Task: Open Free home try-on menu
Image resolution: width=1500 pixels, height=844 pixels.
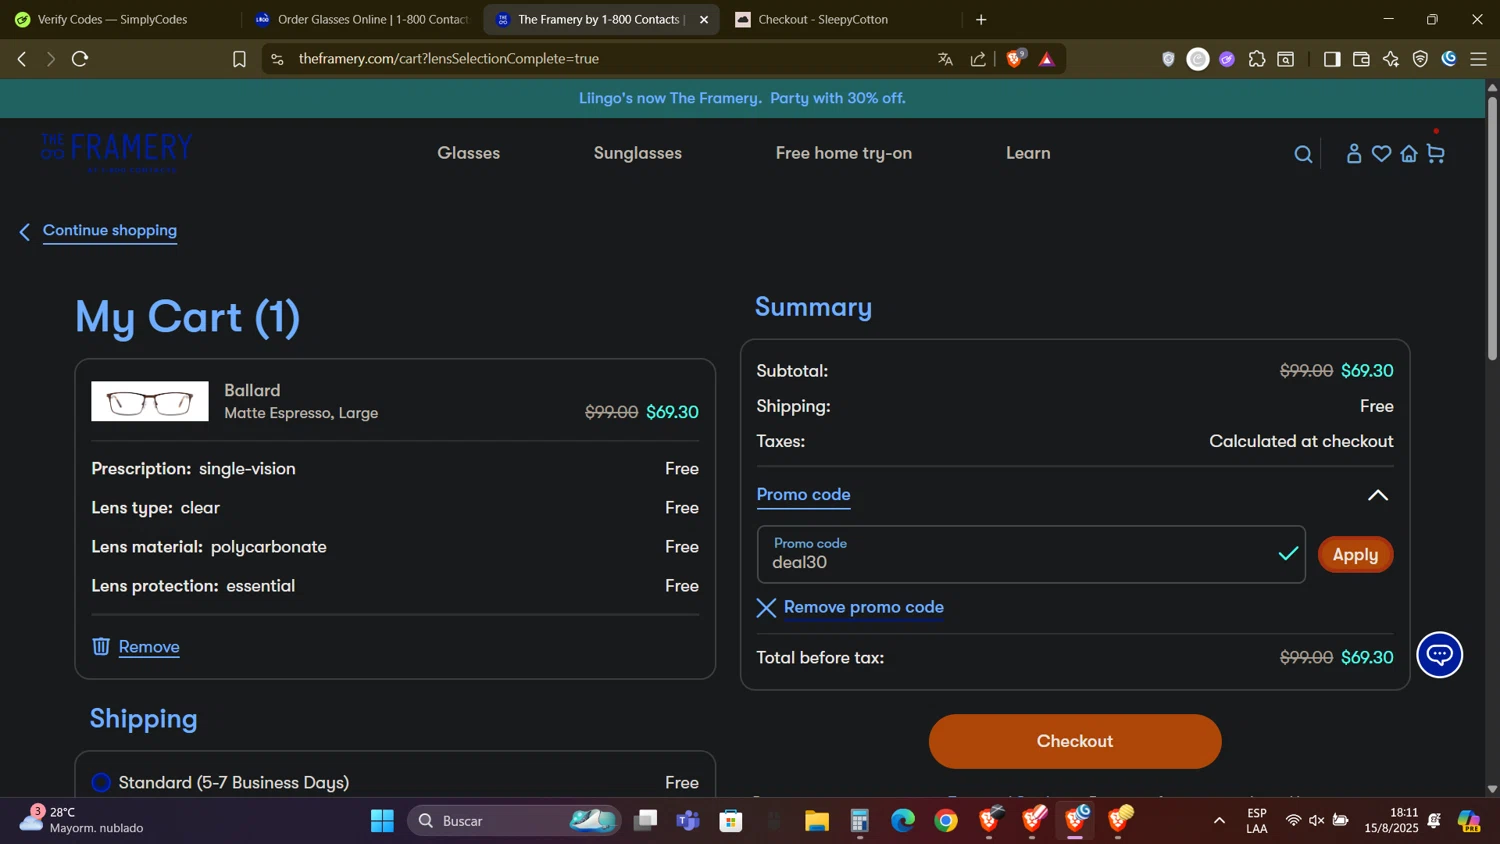Action: [844, 153]
